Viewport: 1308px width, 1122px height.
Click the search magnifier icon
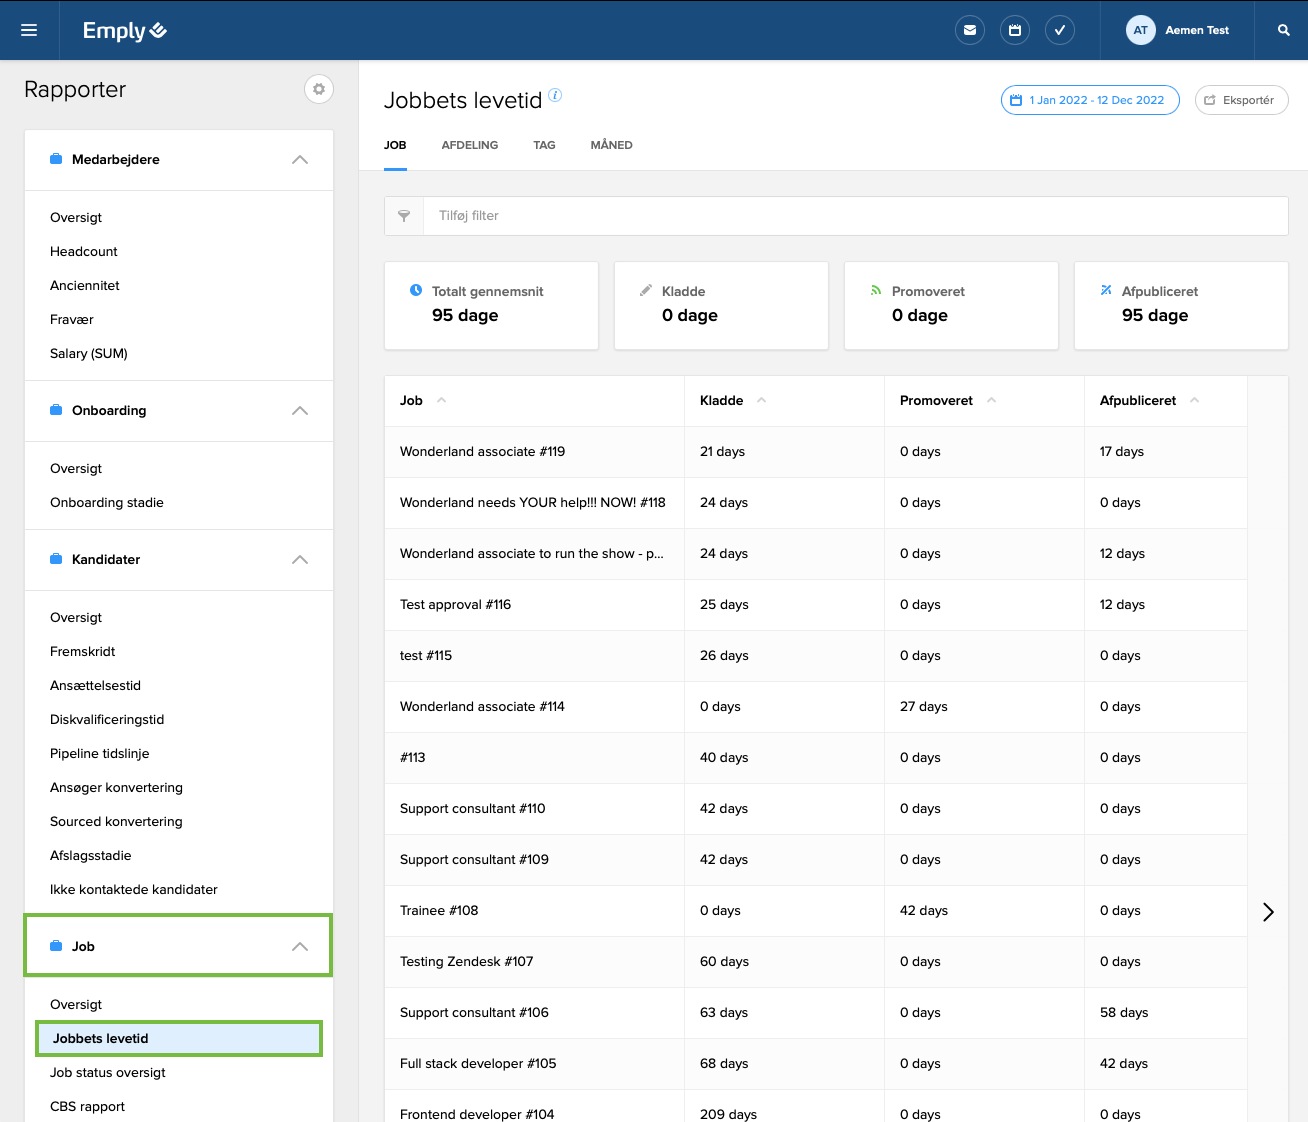1283,30
